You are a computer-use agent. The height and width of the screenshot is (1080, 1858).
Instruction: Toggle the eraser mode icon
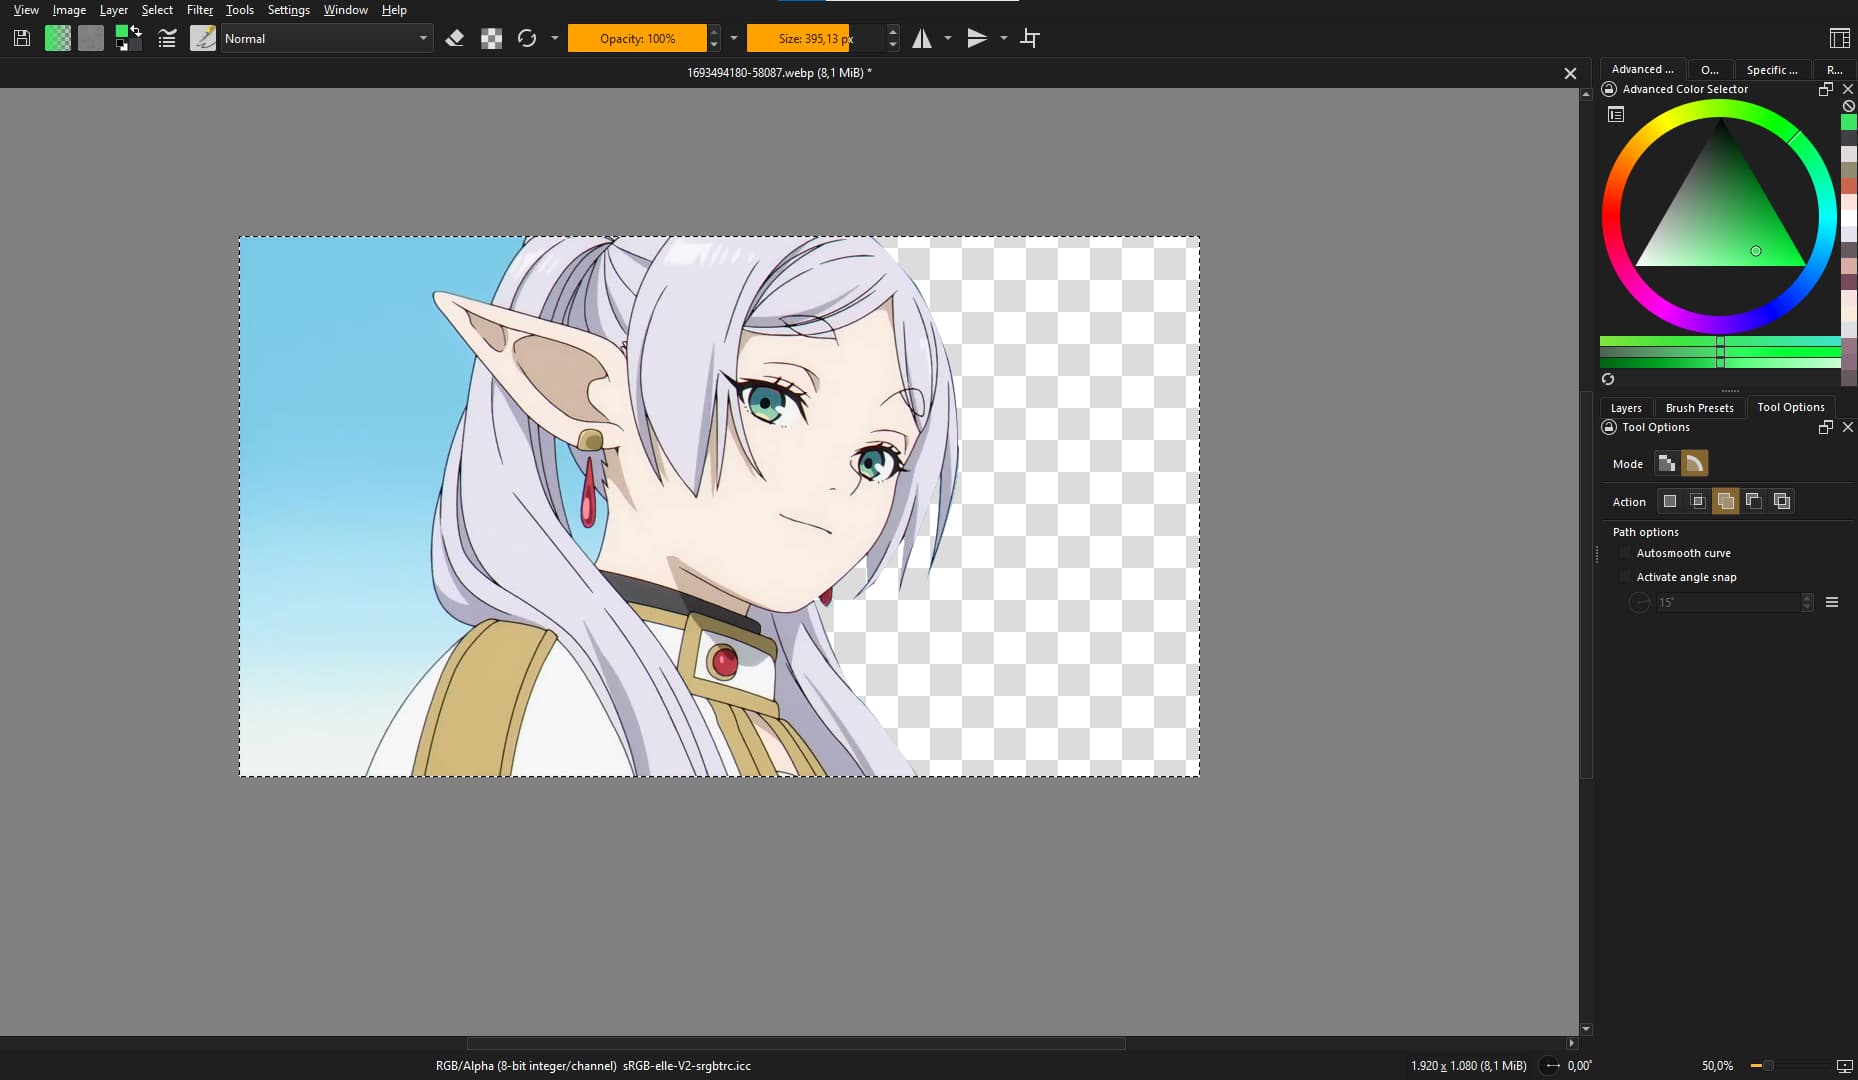(x=455, y=38)
